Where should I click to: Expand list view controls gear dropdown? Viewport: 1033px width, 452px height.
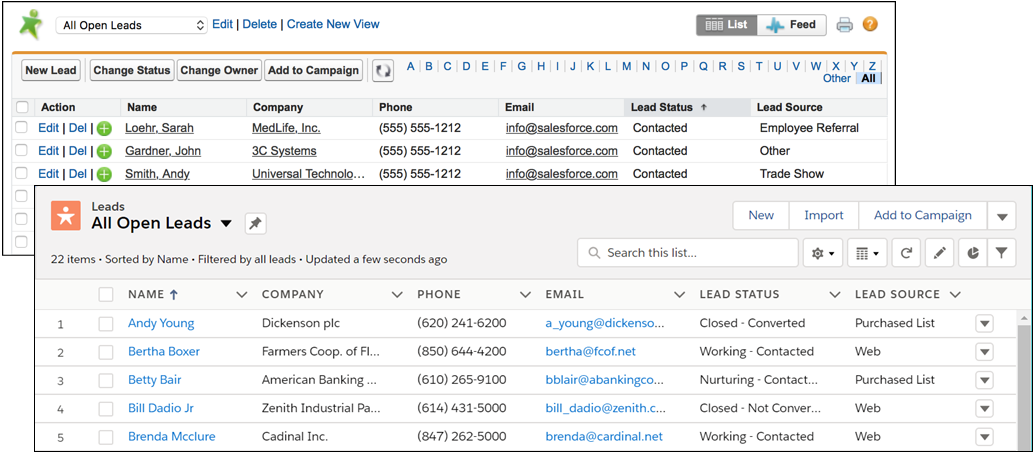point(823,254)
